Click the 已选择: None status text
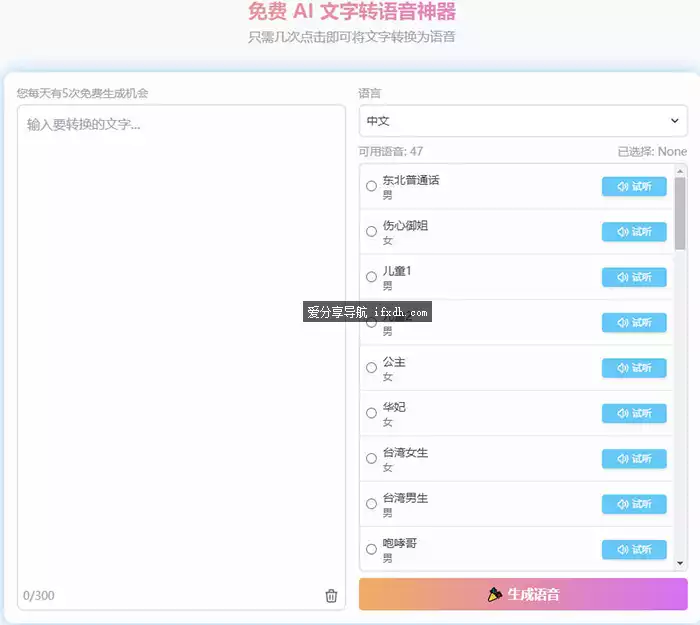The image size is (700, 625). [652, 152]
